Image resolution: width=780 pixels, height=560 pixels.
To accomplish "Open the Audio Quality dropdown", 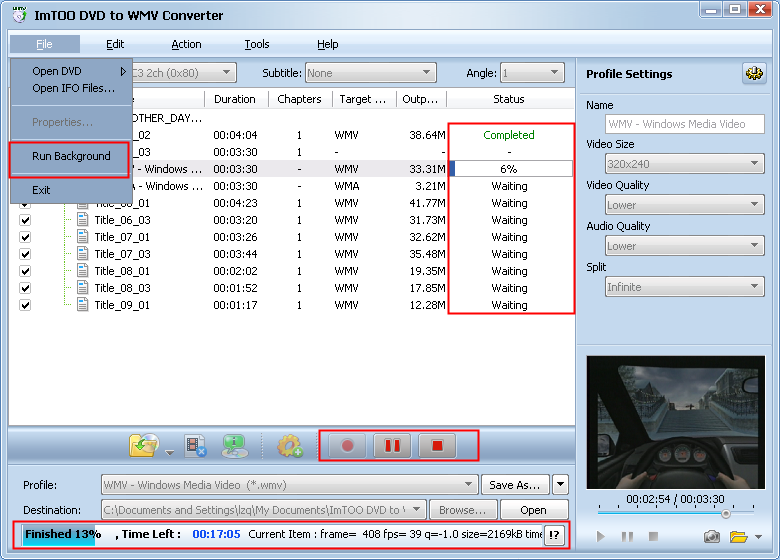I will [684, 246].
